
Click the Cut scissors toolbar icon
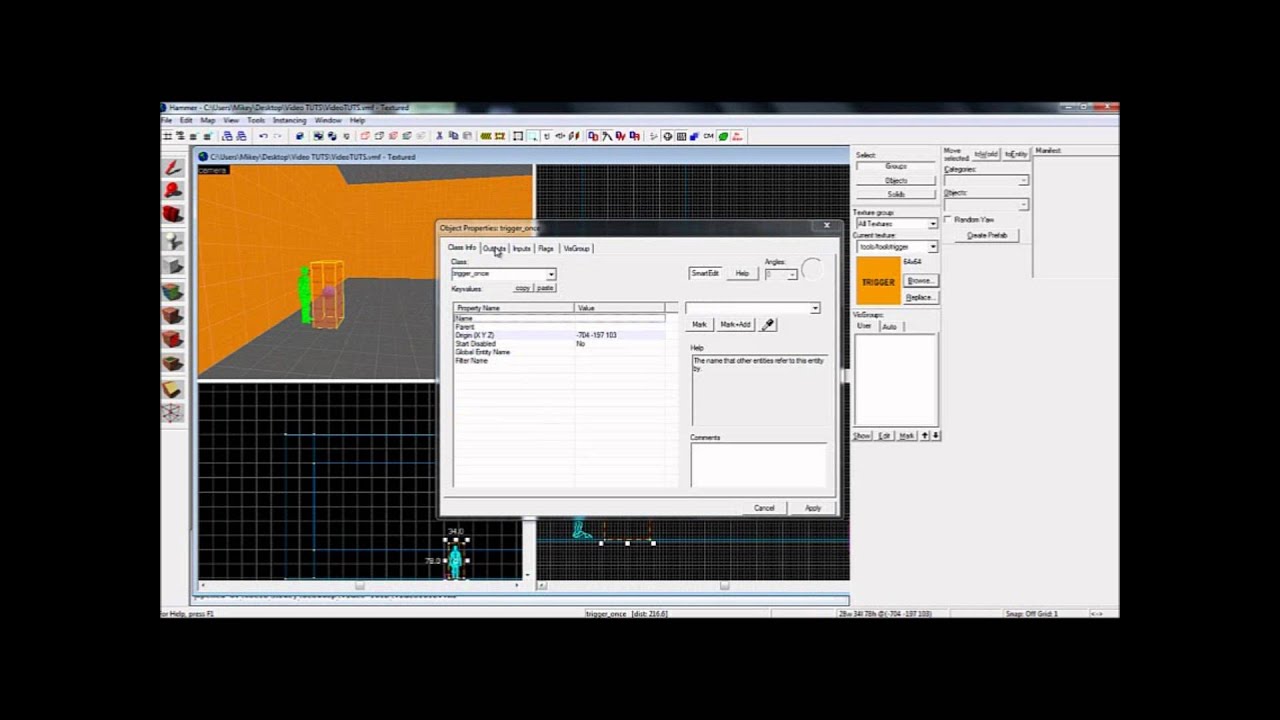coord(439,136)
